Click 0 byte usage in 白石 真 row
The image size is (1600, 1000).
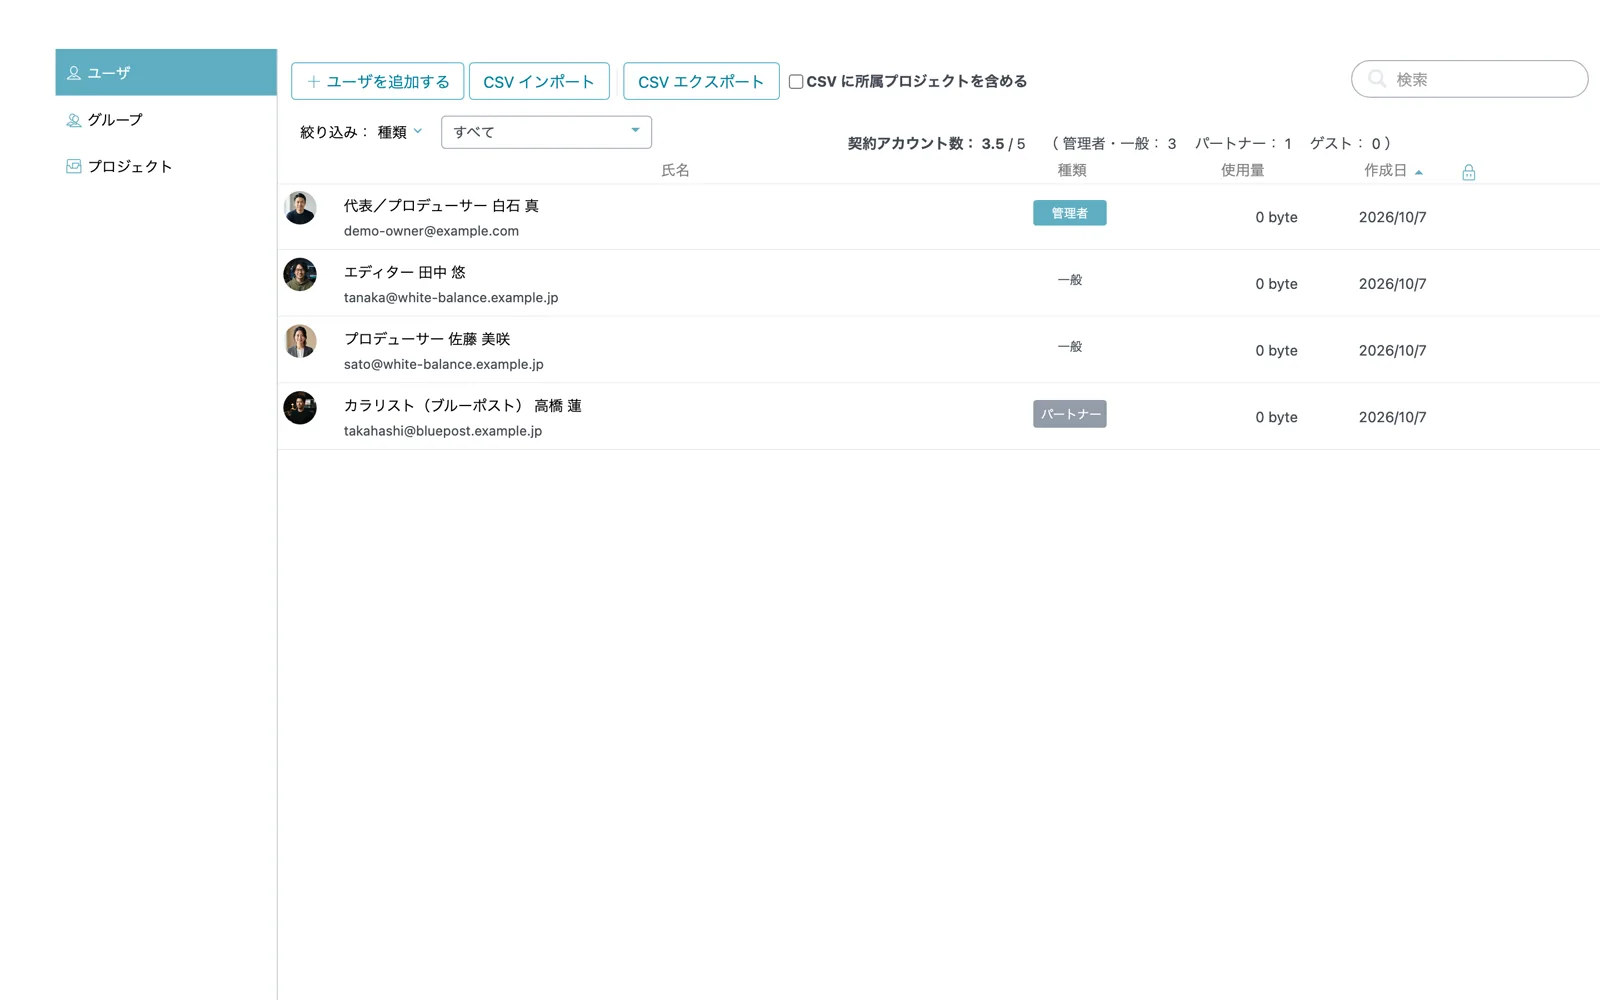click(x=1276, y=217)
